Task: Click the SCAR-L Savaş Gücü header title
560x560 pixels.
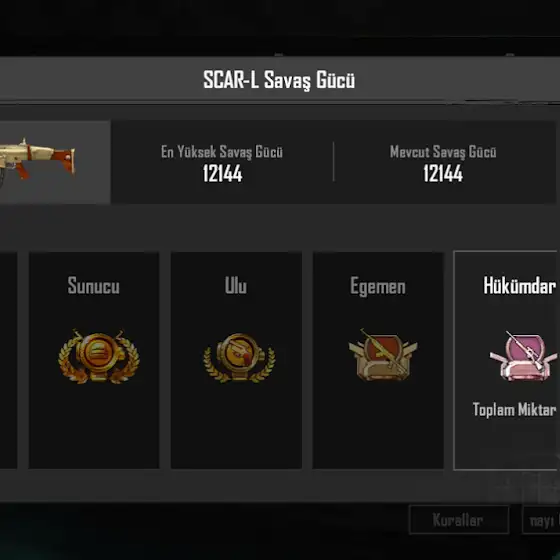Action: pyautogui.click(x=279, y=80)
